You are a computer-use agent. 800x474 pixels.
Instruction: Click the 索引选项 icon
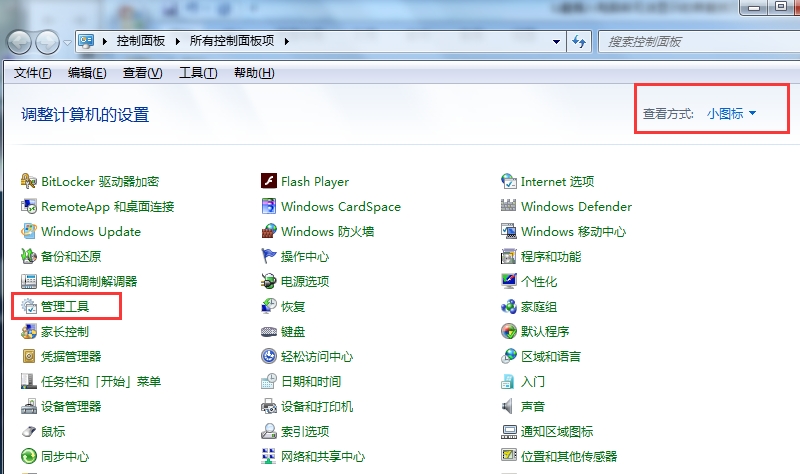[x=269, y=431]
